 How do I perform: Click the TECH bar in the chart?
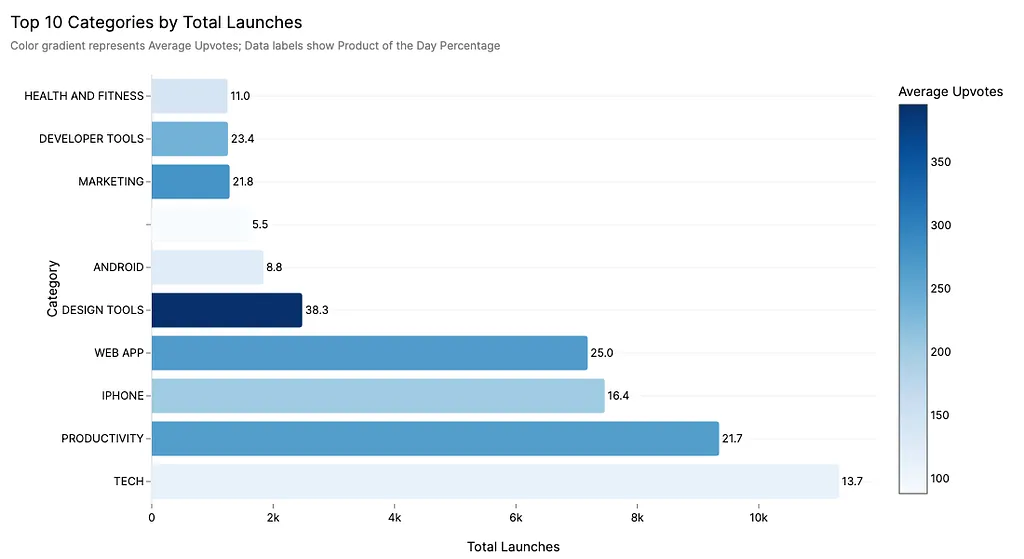(495, 481)
